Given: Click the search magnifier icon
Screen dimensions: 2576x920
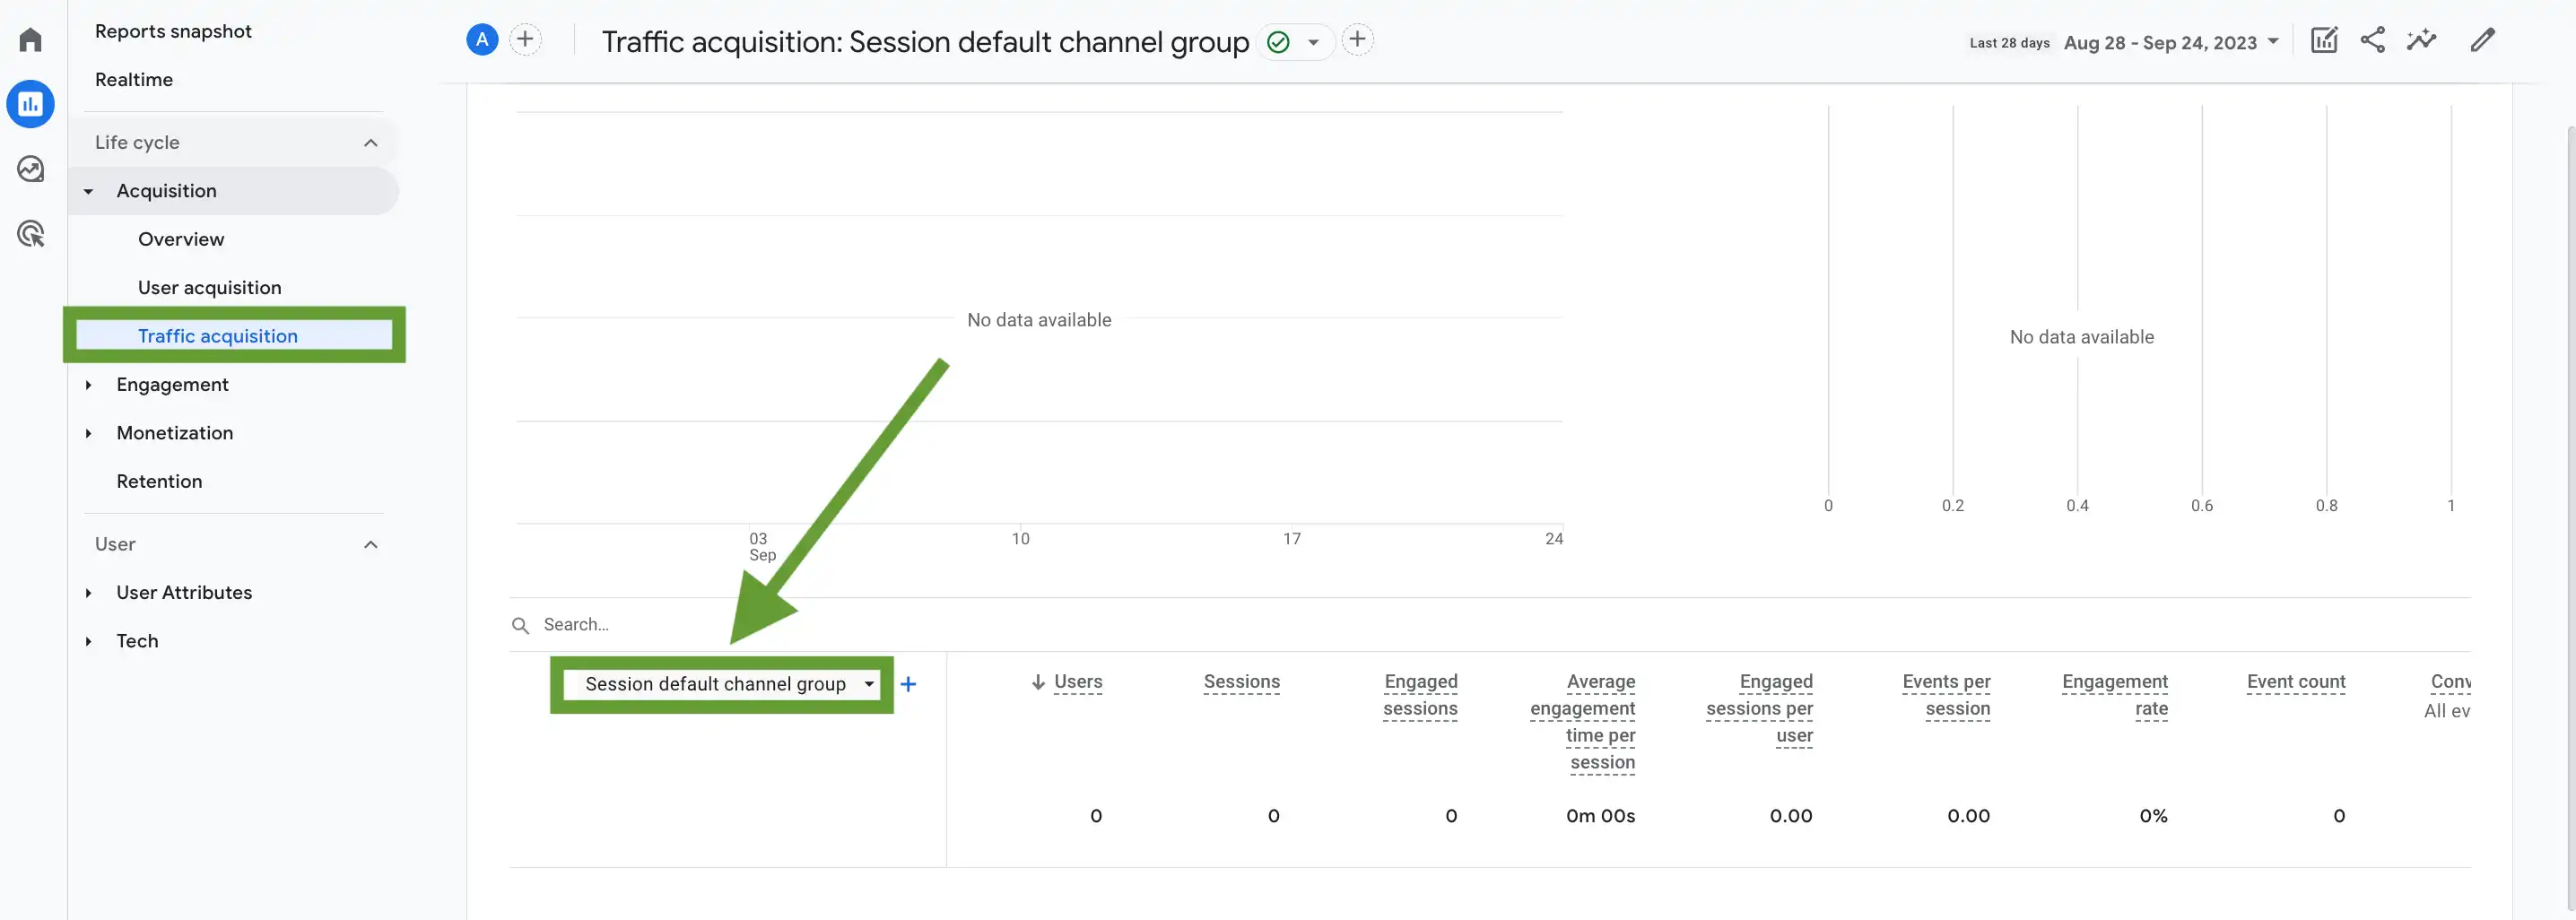Looking at the screenshot, I should [520, 626].
